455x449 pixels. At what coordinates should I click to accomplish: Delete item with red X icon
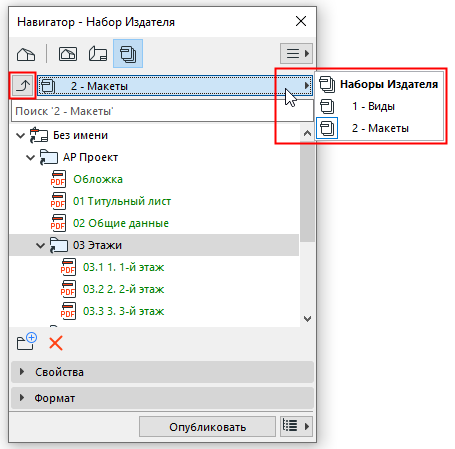point(56,343)
